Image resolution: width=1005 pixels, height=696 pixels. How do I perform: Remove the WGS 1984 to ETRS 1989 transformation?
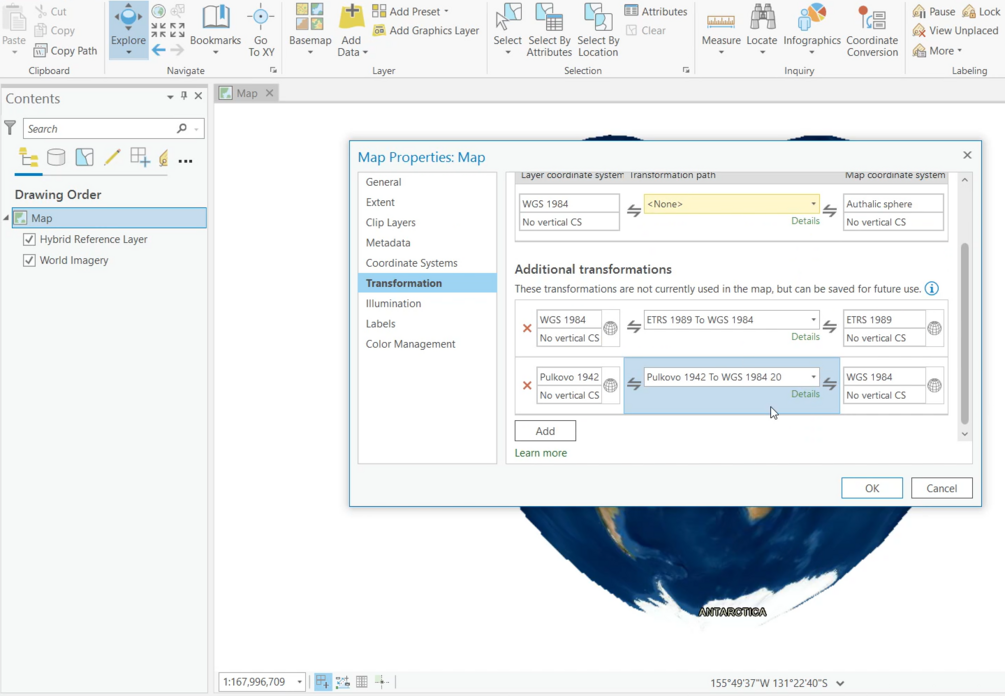(527, 328)
